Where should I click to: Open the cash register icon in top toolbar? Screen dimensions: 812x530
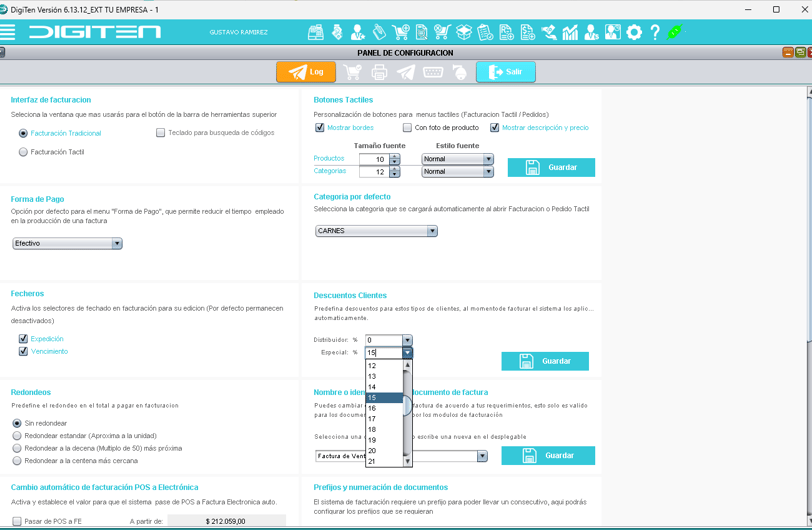(x=315, y=32)
